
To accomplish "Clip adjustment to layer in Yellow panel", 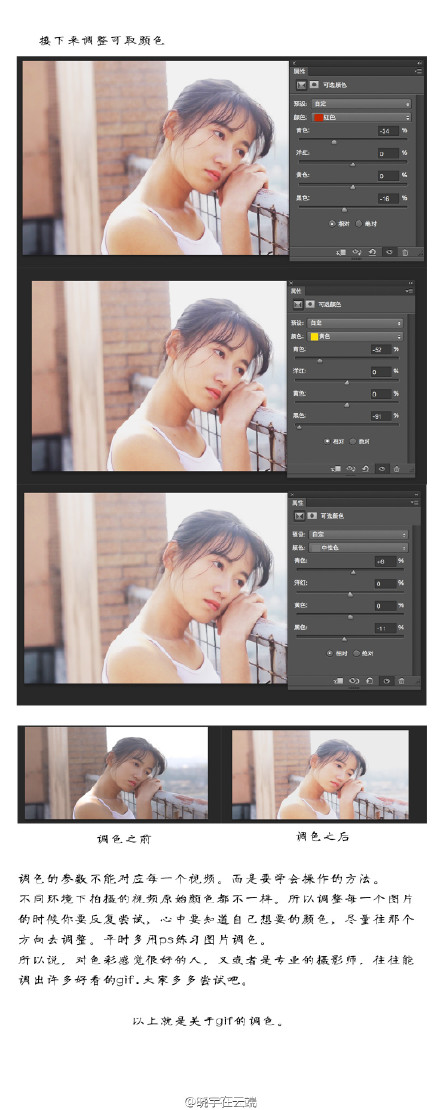I will point(337,469).
